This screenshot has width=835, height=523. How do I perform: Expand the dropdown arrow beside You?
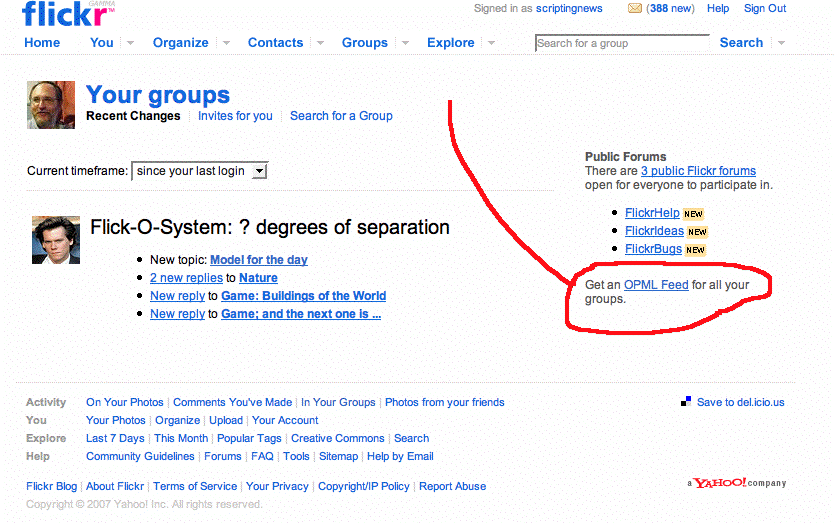(x=130, y=43)
